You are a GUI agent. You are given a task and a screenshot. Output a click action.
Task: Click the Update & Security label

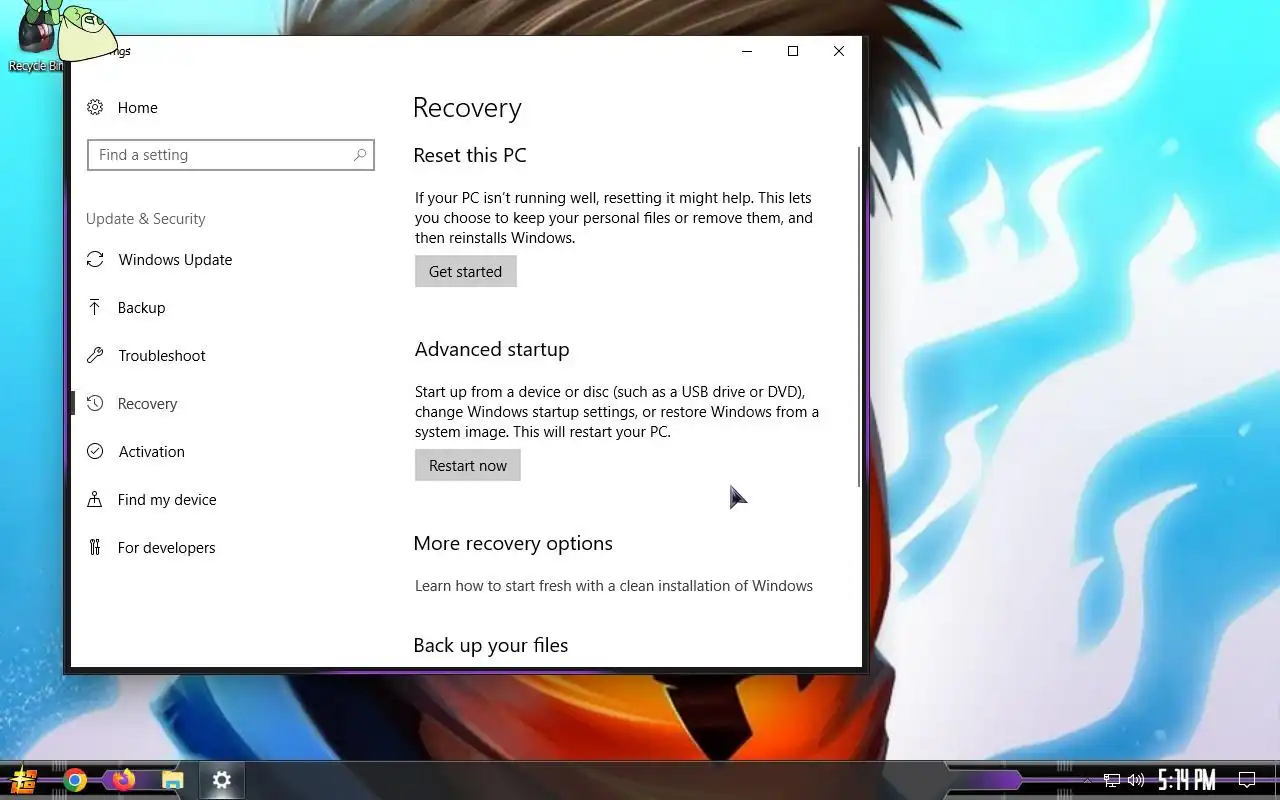(146, 219)
